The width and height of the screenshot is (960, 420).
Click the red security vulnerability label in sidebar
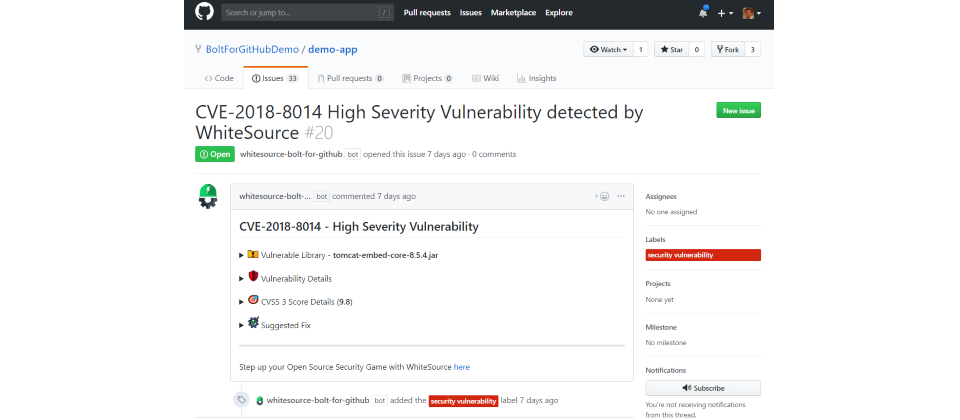click(x=703, y=255)
